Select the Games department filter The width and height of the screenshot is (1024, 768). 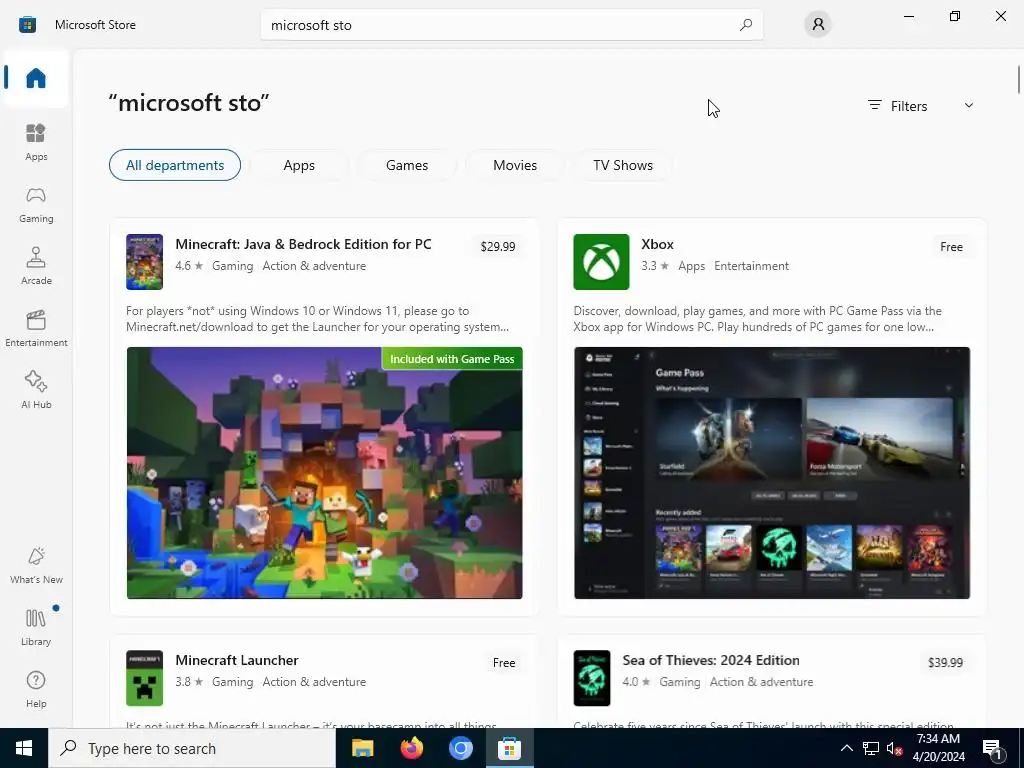(407, 165)
